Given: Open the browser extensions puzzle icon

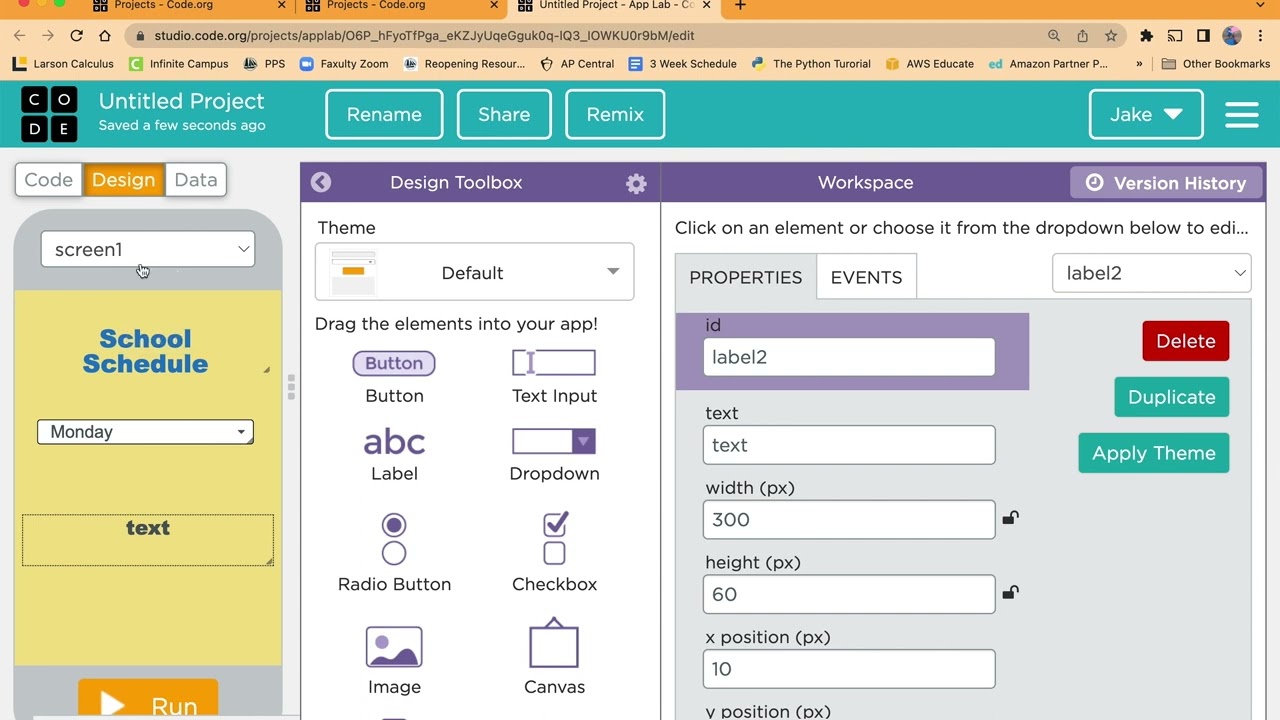Looking at the screenshot, I should tap(1147, 35).
